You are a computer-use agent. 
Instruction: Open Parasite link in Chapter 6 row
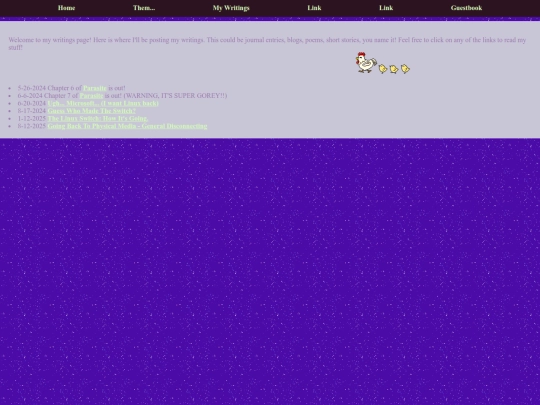pyautogui.click(x=95, y=88)
